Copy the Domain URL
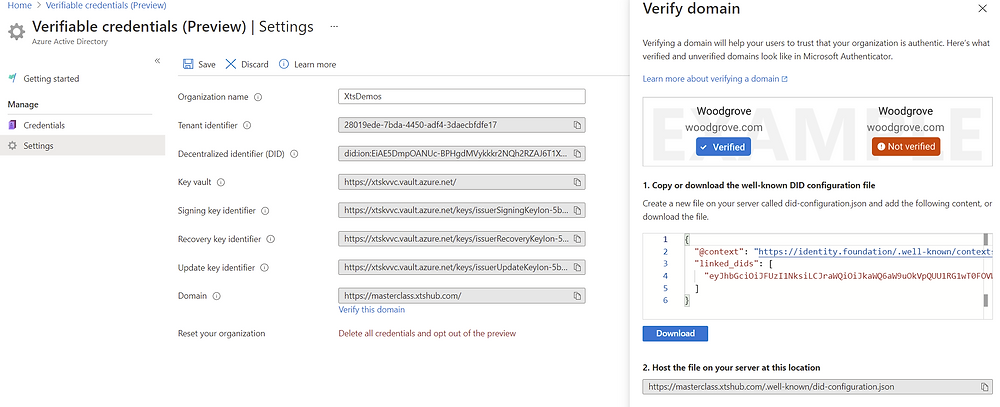 [577, 296]
